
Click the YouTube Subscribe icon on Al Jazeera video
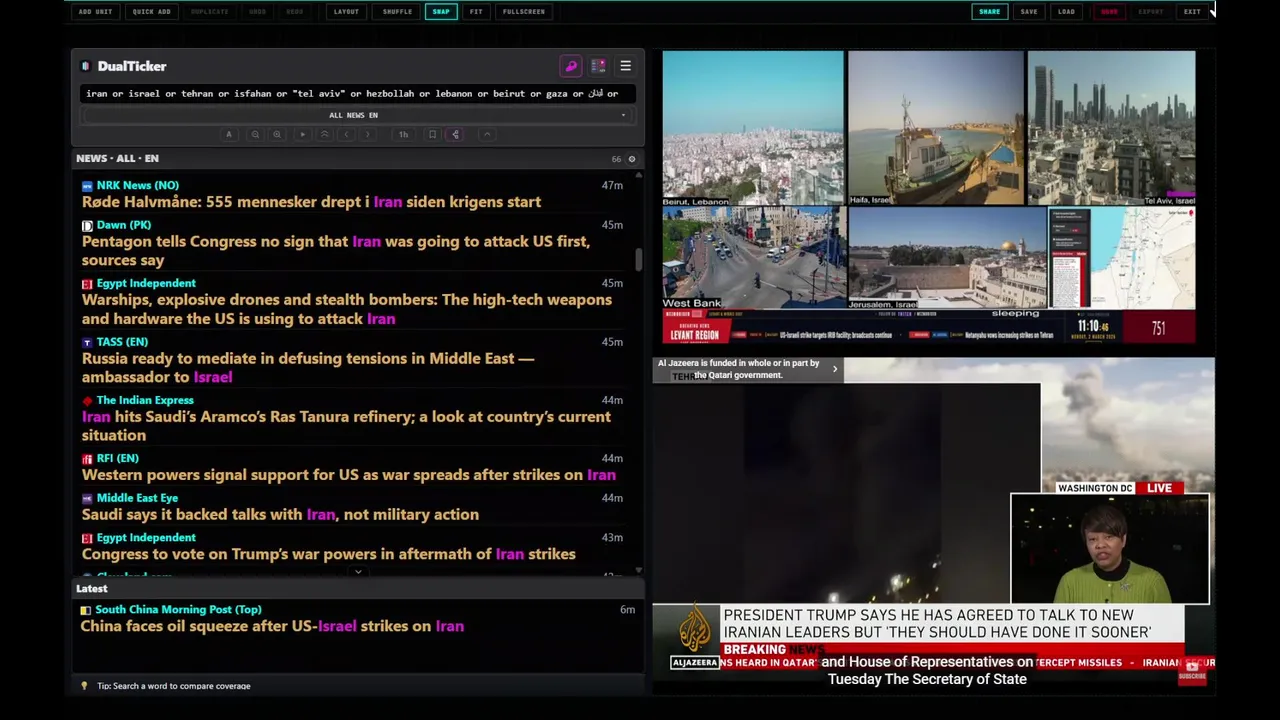(1192, 670)
